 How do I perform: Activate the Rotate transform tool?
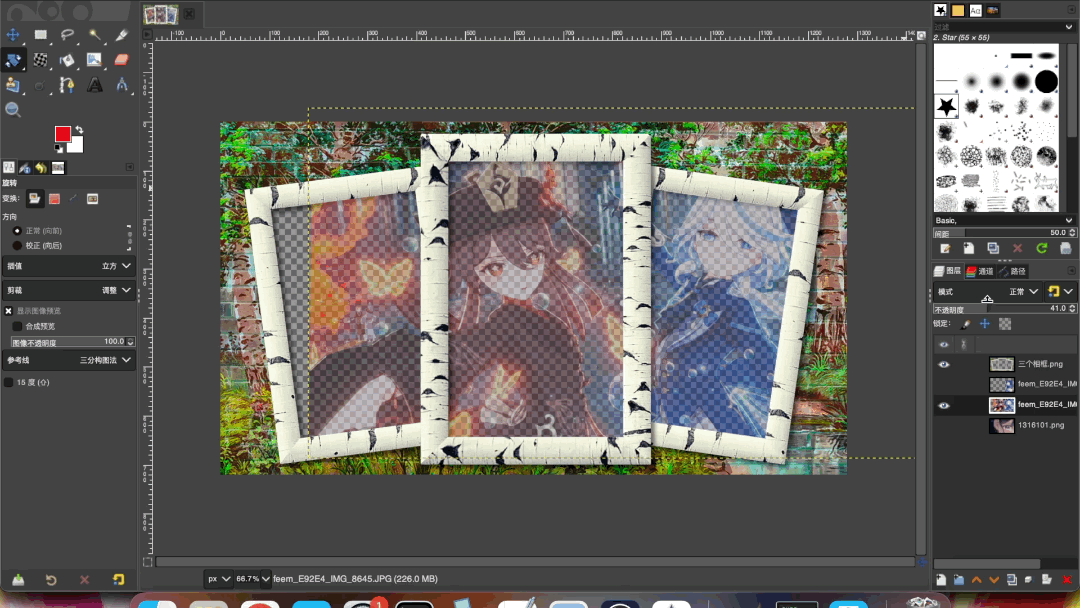pyautogui.click(x=13, y=60)
